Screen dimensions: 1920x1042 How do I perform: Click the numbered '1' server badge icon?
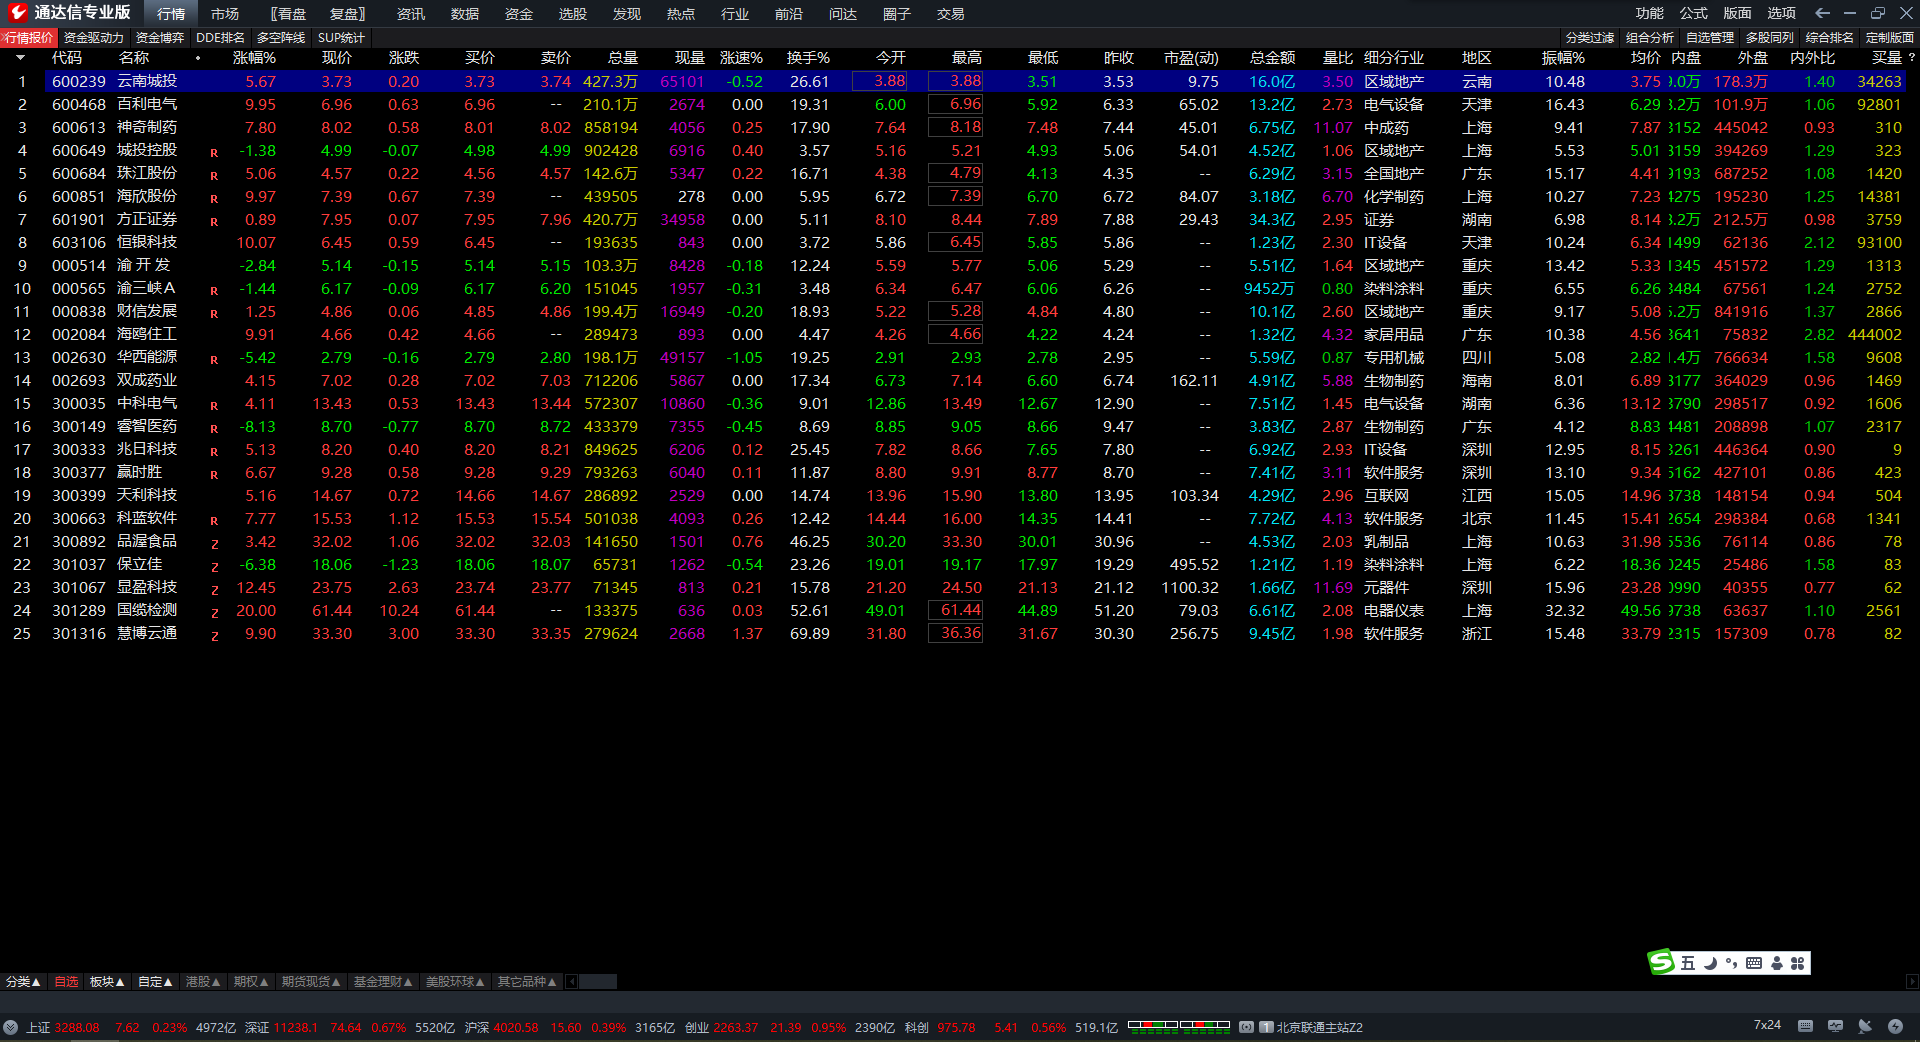(x=1266, y=1027)
